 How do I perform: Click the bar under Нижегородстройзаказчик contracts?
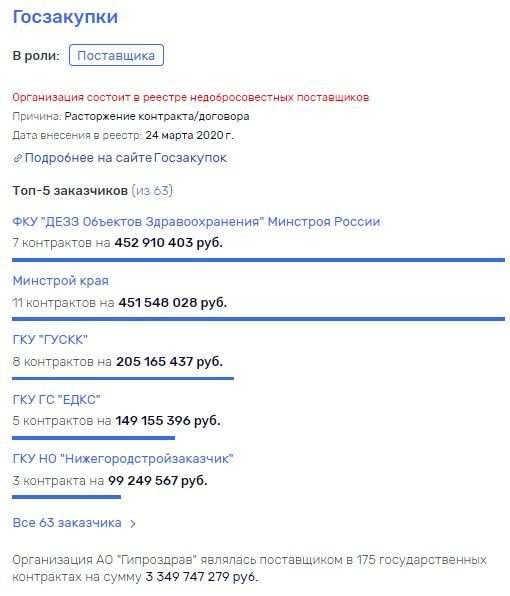click(67, 497)
